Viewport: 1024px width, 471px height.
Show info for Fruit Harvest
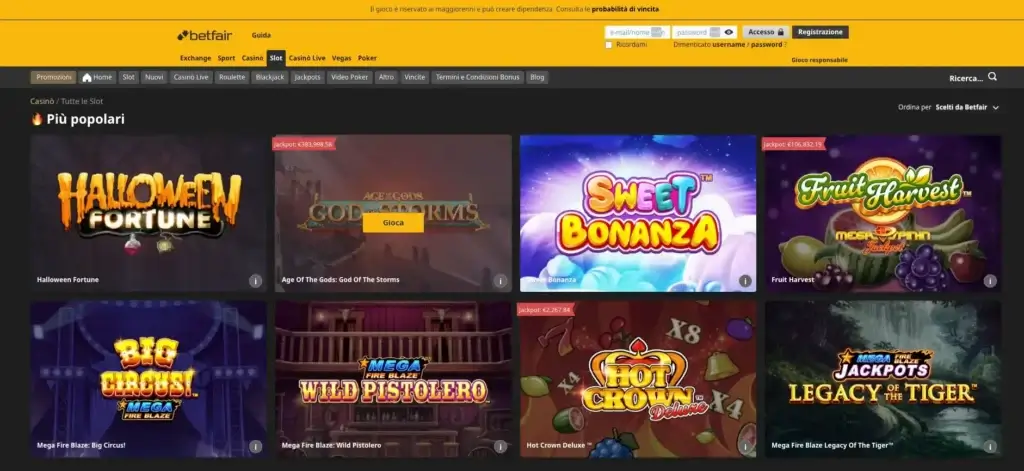click(x=990, y=281)
